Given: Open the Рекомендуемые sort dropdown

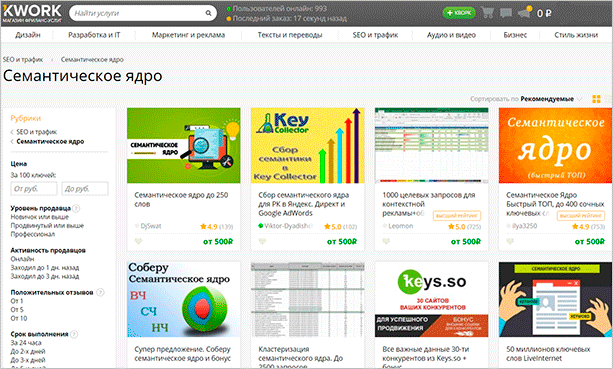Looking at the screenshot, I should pyautogui.click(x=551, y=99).
